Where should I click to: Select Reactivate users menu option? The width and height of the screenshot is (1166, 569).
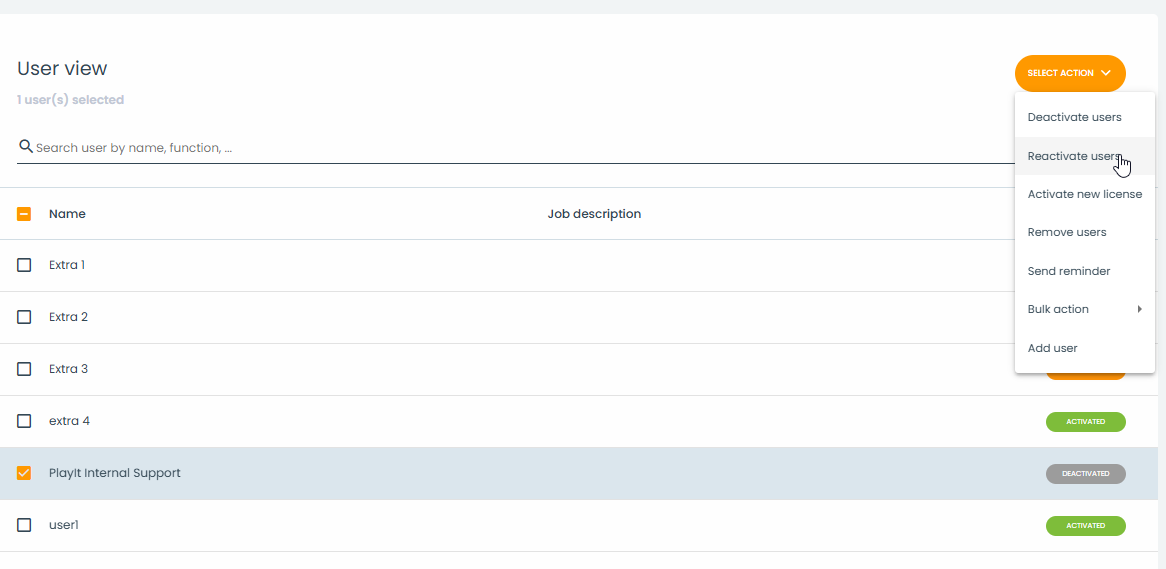point(1074,156)
